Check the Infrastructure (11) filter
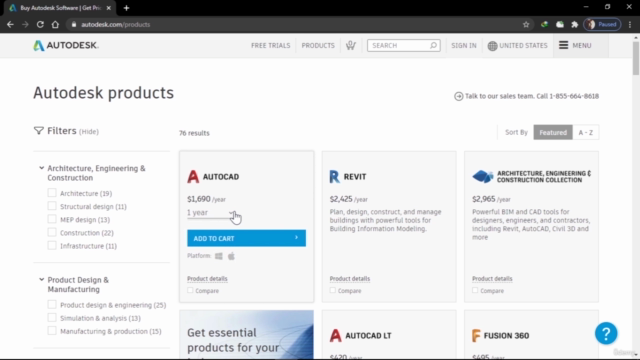640x360 pixels. click(52, 245)
